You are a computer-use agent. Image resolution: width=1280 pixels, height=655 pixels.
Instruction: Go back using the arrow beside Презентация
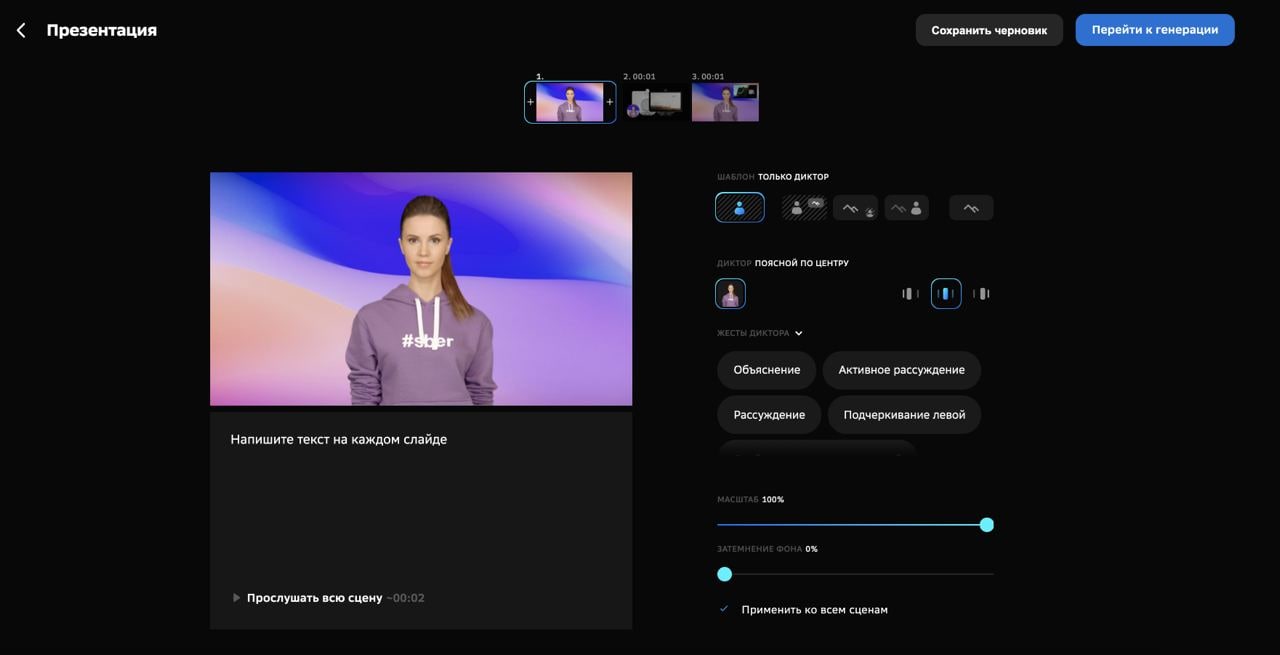click(x=21, y=30)
